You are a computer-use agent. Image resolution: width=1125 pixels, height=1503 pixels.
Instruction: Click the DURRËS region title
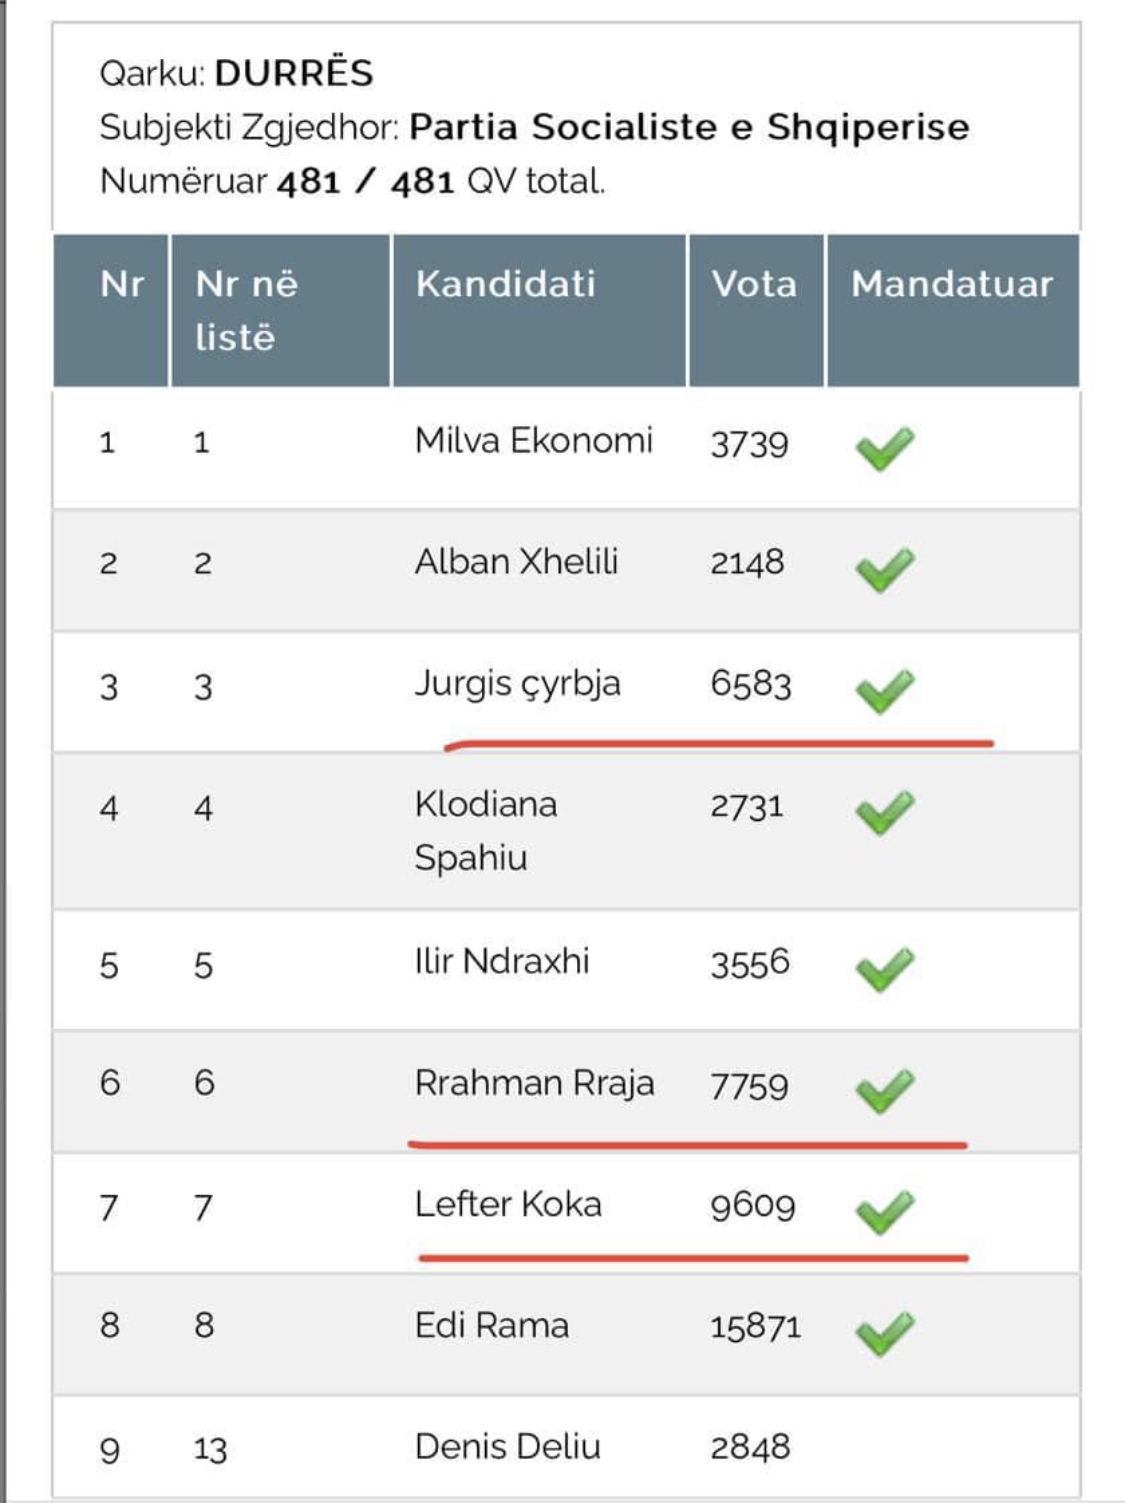click(x=293, y=73)
